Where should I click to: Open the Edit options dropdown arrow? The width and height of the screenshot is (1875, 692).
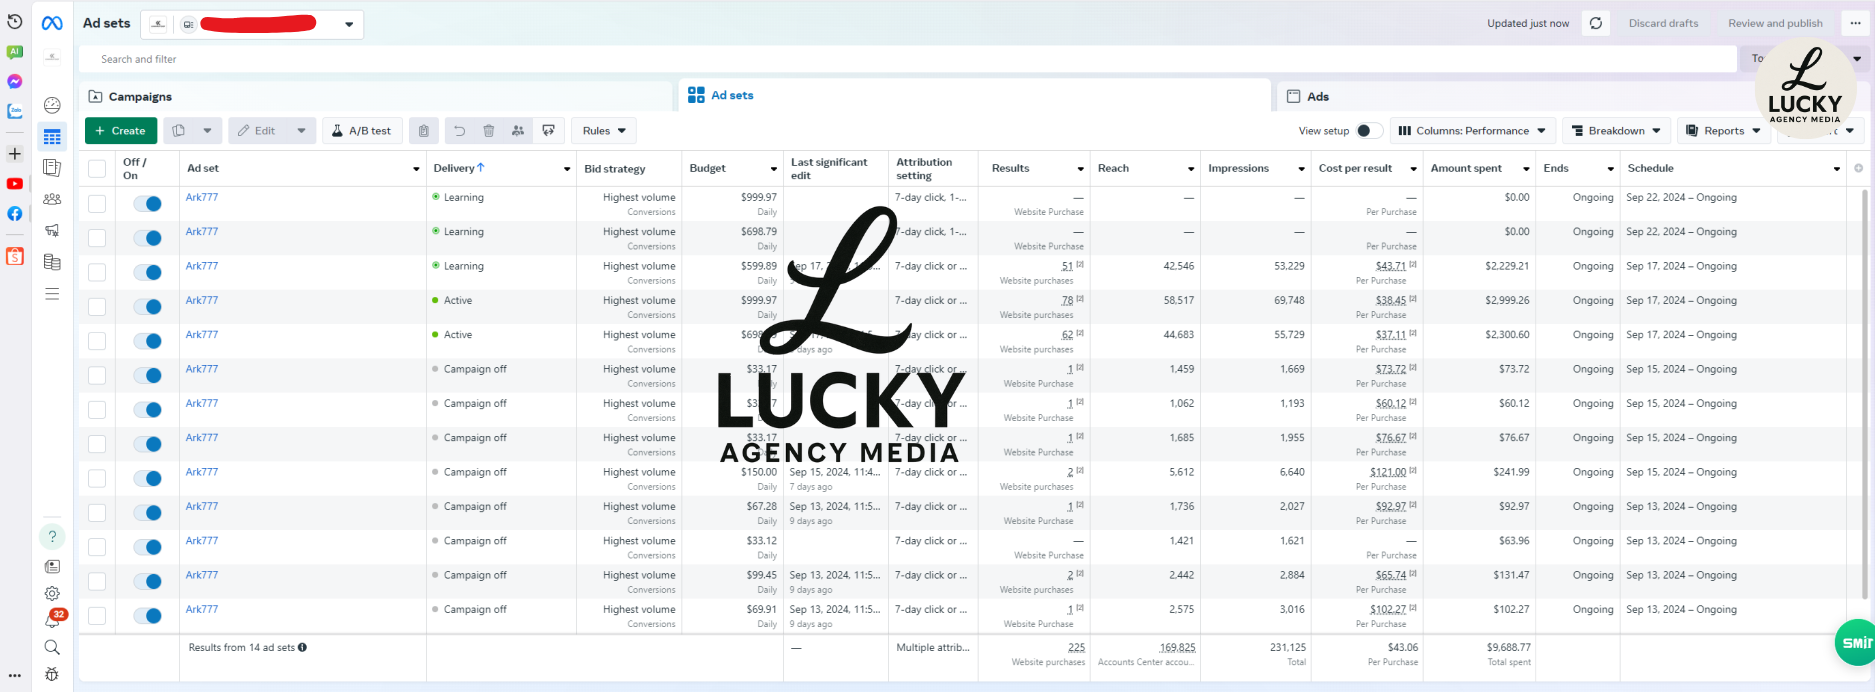[301, 131]
